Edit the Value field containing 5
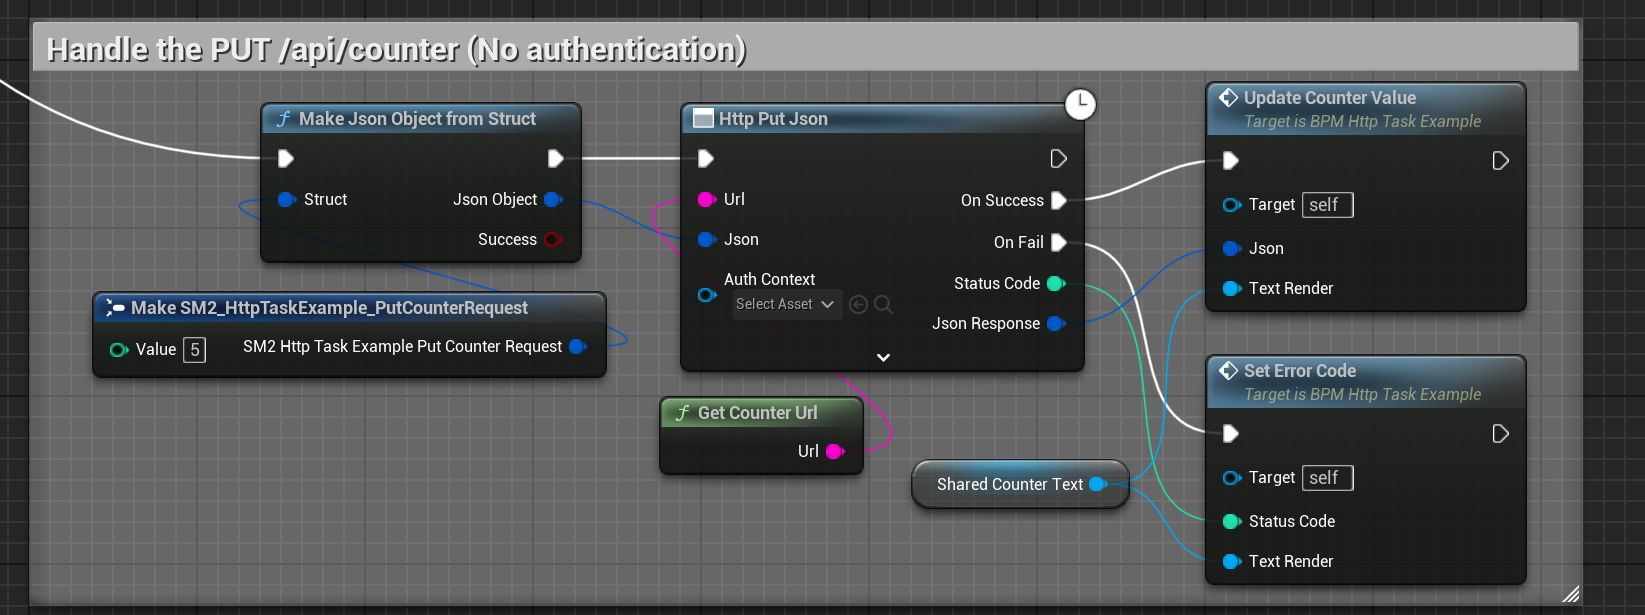This screenshot has width=1645, height=615. (x=195, y=350)
